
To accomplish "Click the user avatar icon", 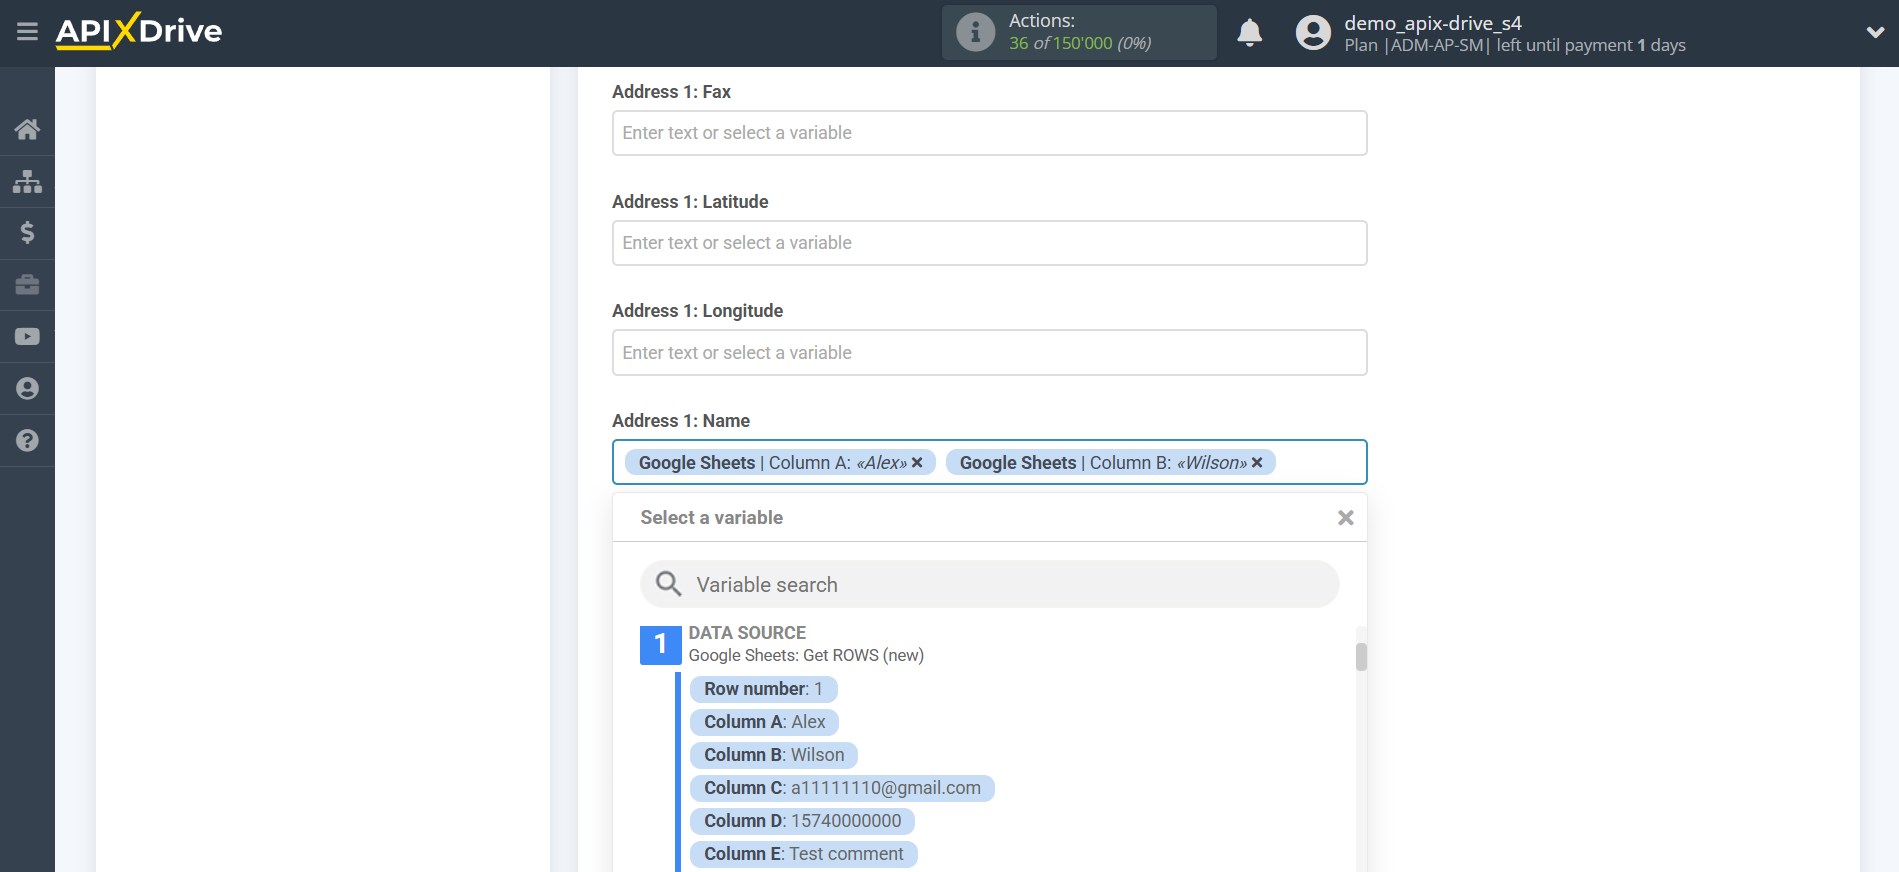I will click(x=1313, y=33).
